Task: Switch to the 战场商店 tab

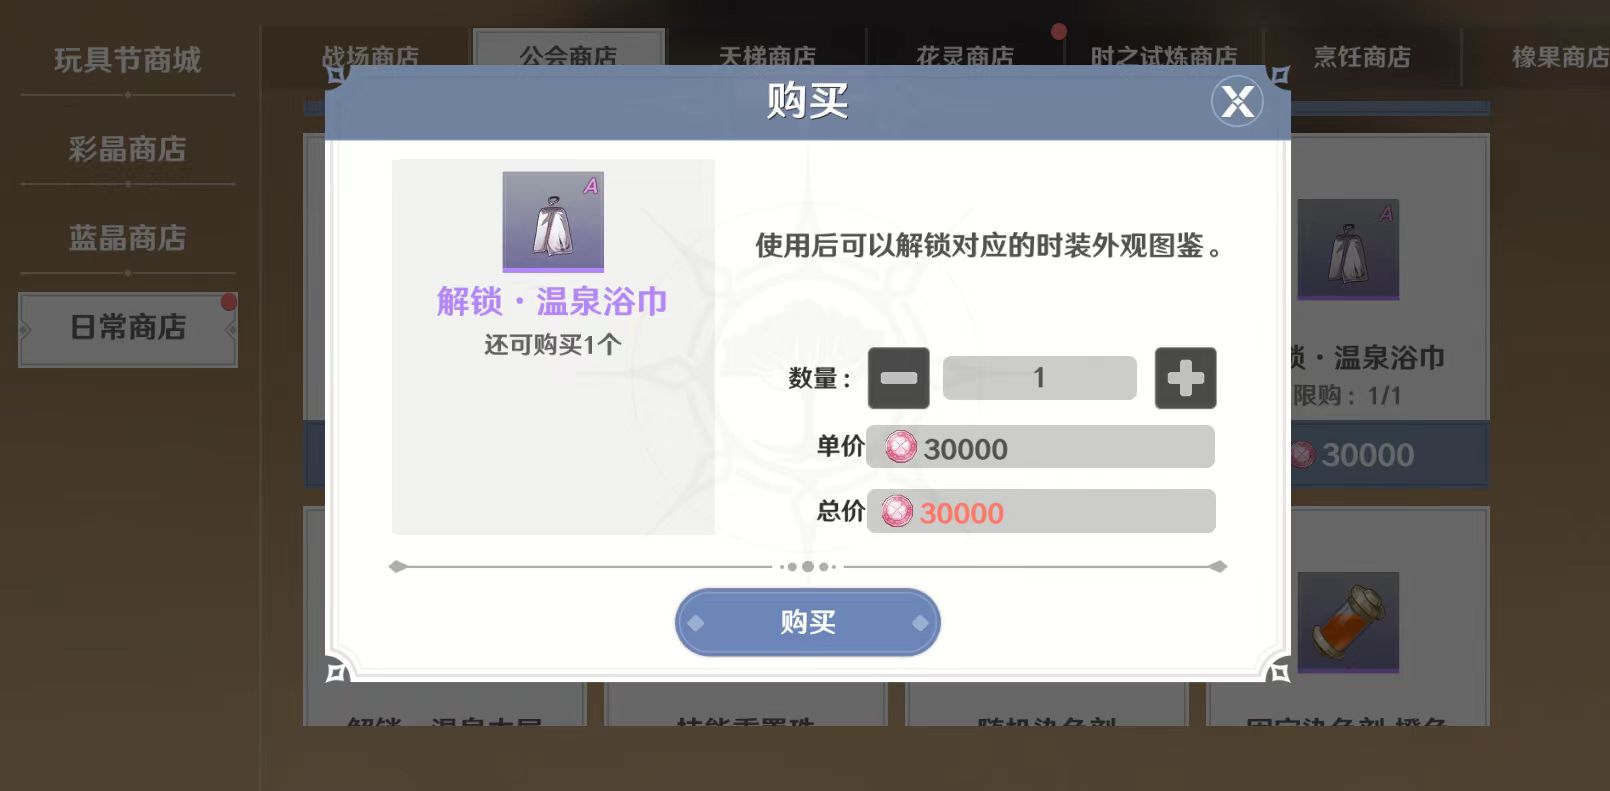Action: 369,52
